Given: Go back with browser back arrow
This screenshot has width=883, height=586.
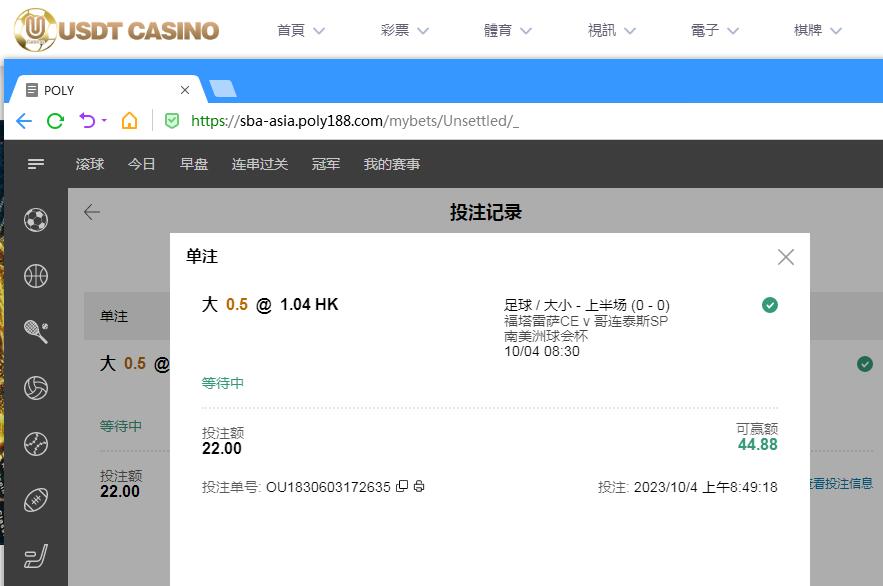Looking at the screenshot, I should pos(24,120).
